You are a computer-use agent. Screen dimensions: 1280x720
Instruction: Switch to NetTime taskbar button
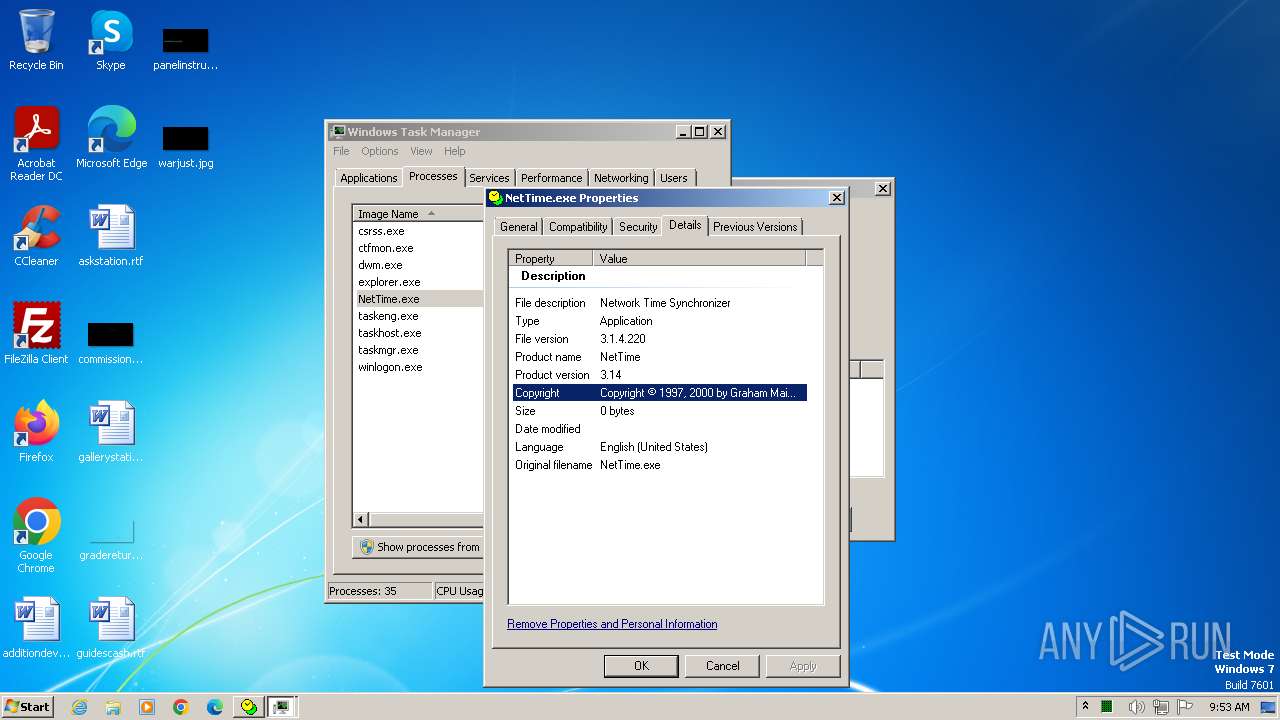(x=249, y=707)
